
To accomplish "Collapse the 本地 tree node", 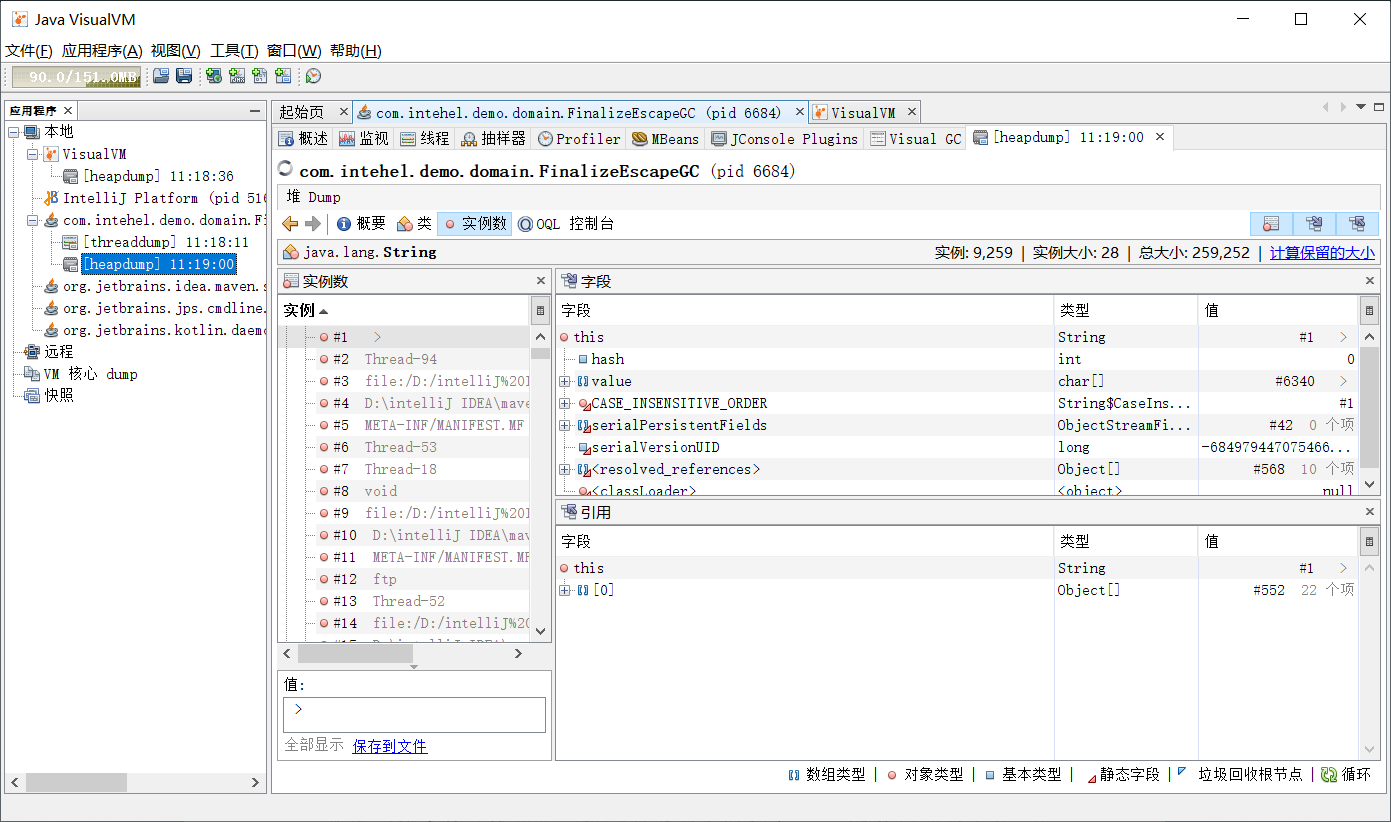I will 13,132.
